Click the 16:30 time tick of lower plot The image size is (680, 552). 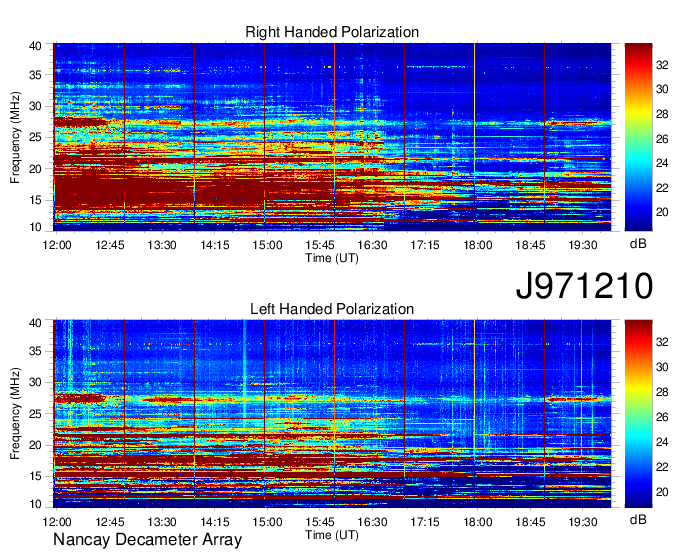click(x=373, y=522)
